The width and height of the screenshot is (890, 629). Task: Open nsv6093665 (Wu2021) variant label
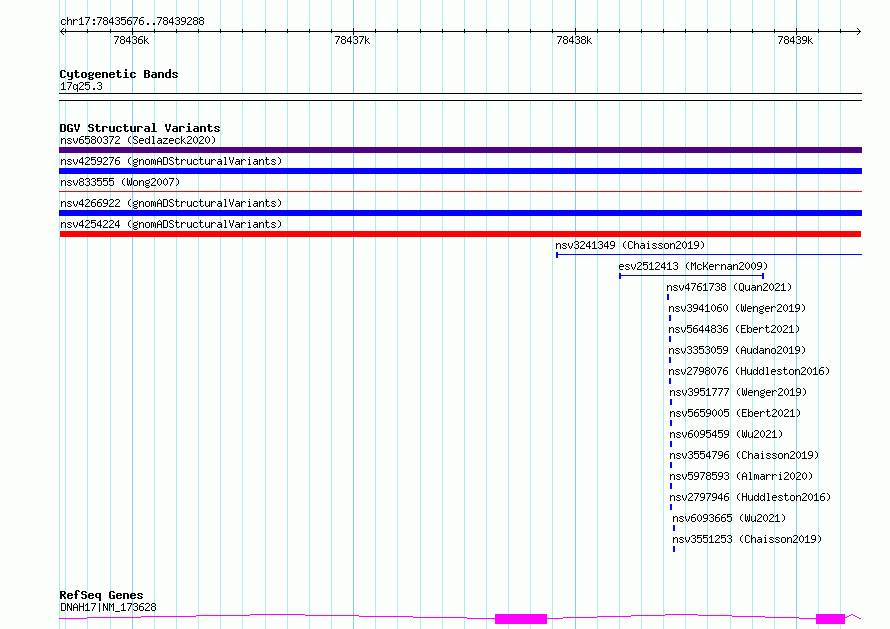tap(729, 518)
